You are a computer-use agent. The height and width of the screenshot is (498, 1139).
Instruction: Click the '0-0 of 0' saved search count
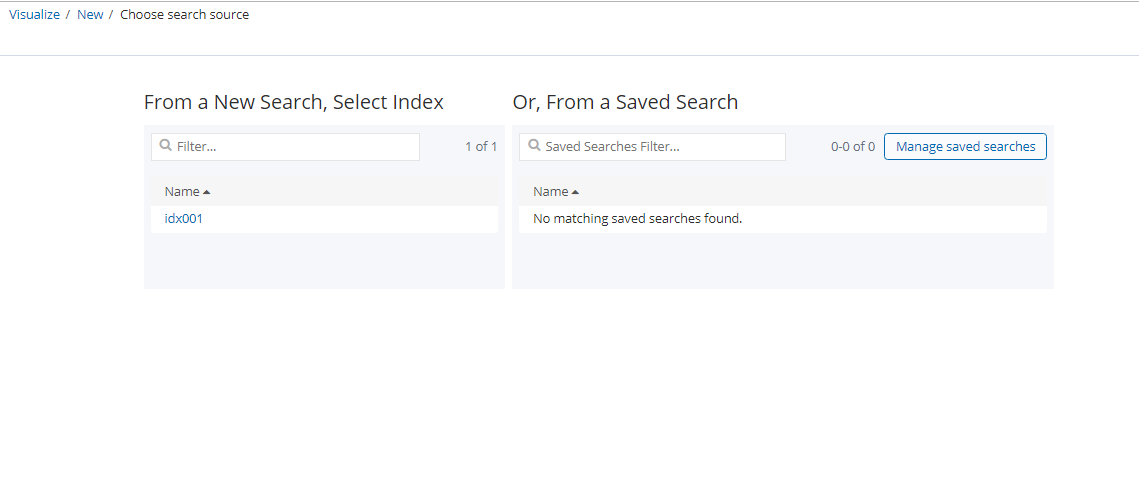852,147
